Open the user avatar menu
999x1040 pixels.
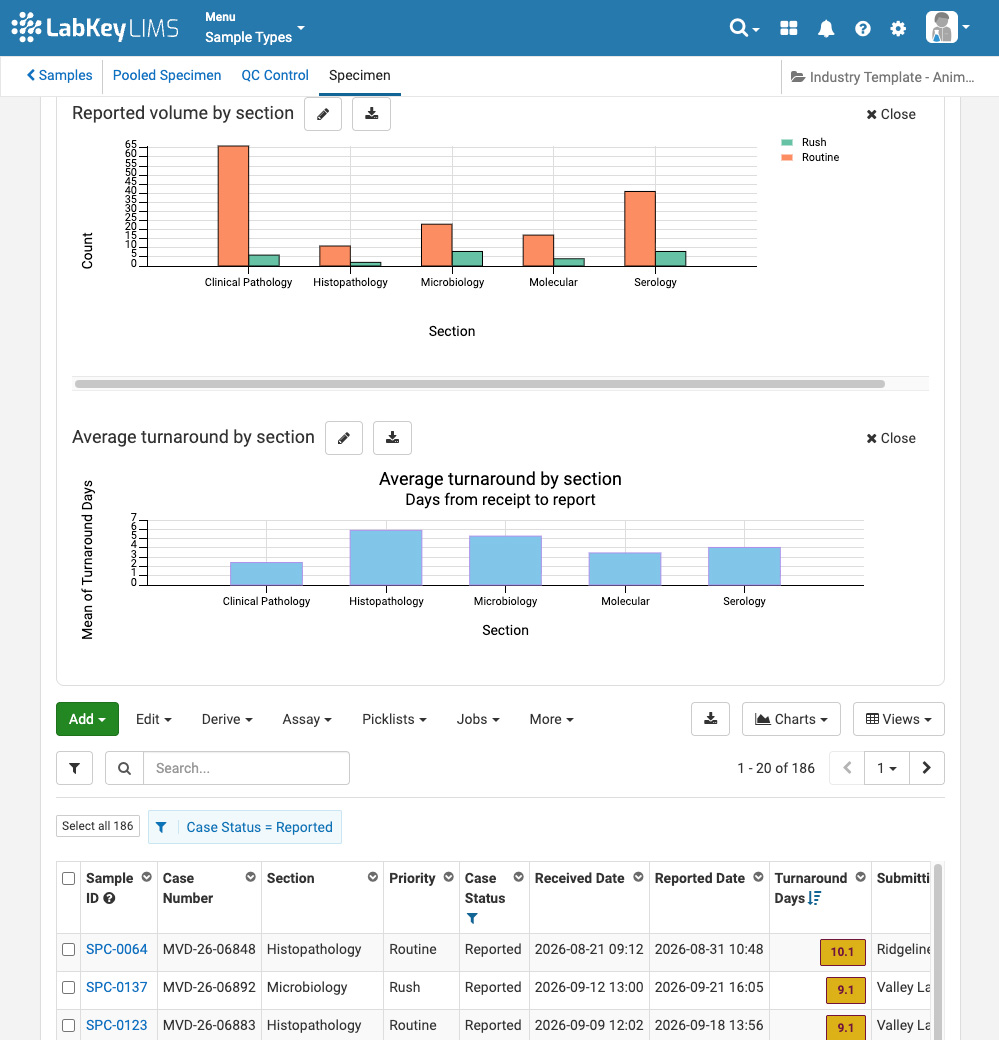(947, 27)
